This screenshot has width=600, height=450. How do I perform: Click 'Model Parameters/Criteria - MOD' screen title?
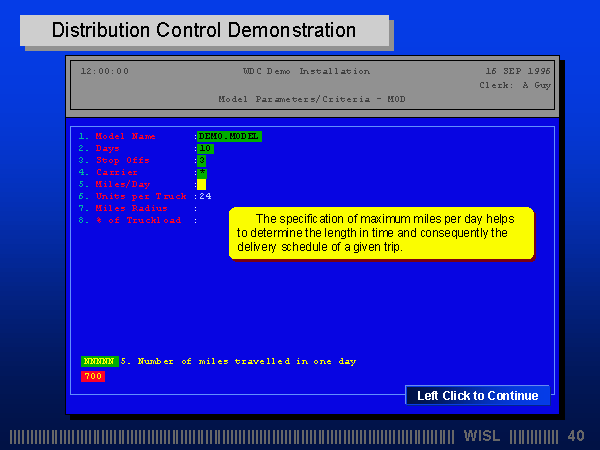coord(312,99)
